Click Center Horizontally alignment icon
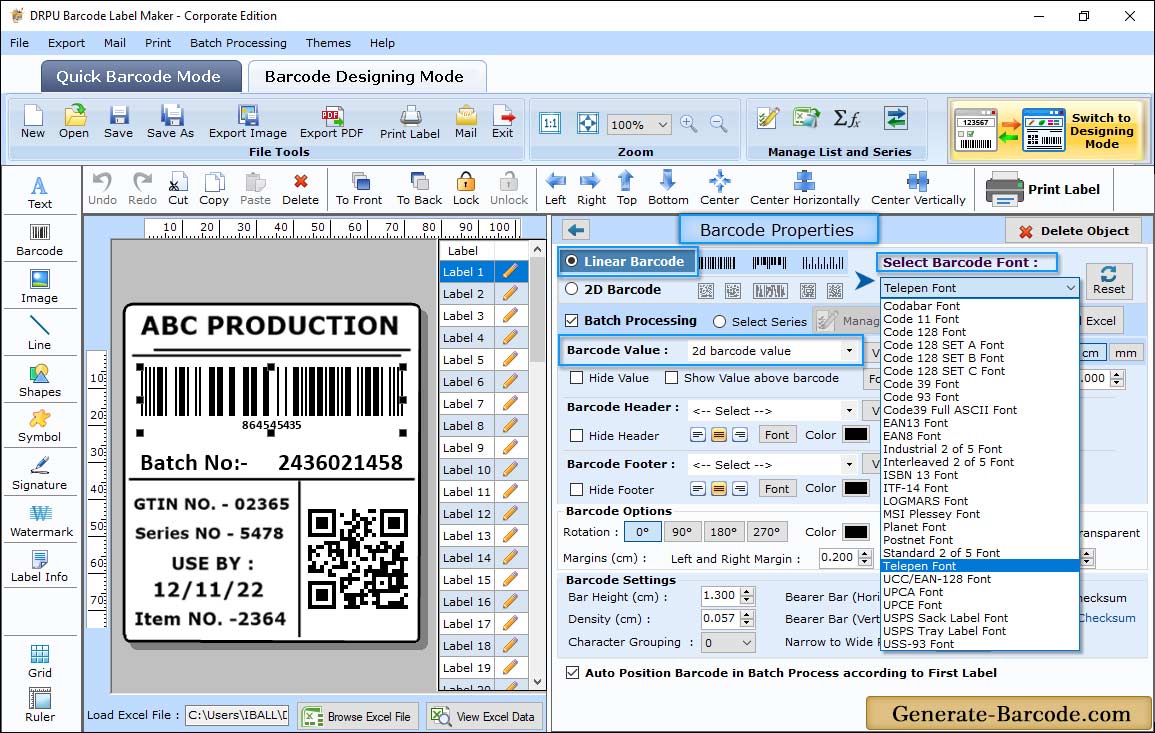The width and height of the screenshot is (1155, 733). 804,189
